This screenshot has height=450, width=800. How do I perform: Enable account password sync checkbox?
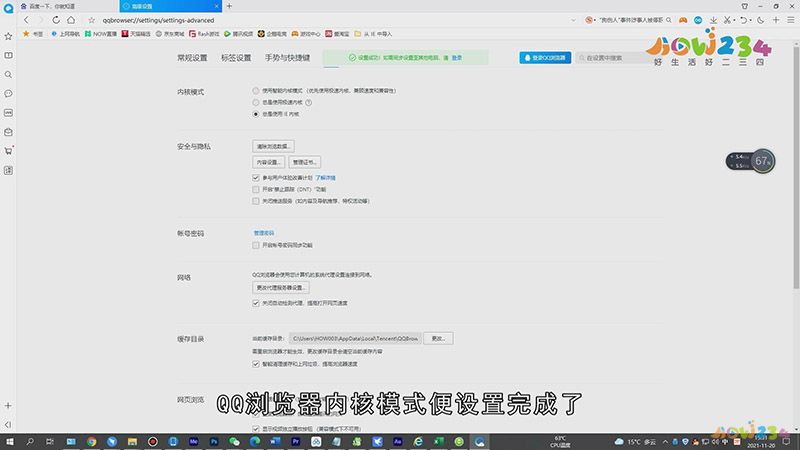(x=256, y=245)
